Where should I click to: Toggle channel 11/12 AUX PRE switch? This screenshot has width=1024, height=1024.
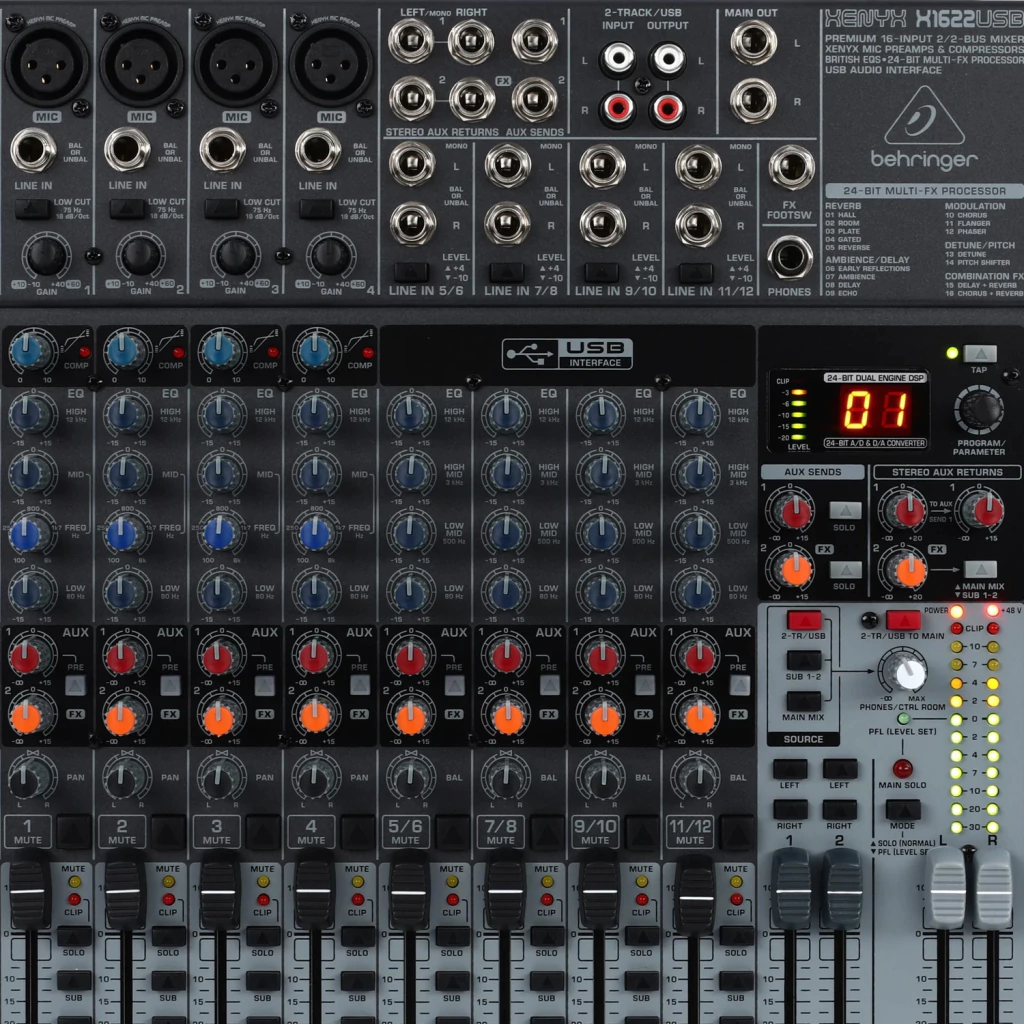point(739,685)
